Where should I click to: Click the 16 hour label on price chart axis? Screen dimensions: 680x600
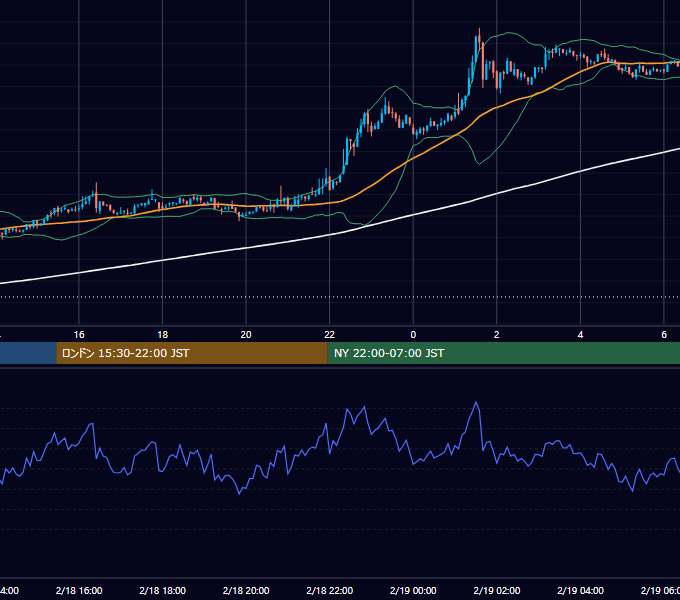pos(79,335)
